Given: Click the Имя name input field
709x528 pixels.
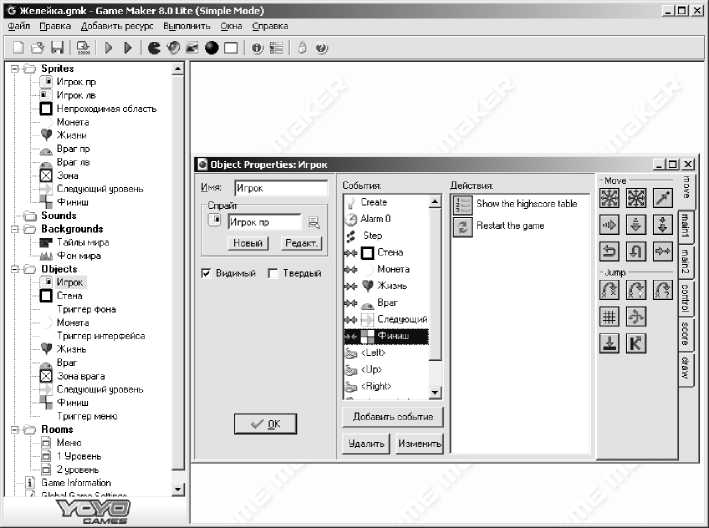Looking at the screenshot, I should pos(281,188).
